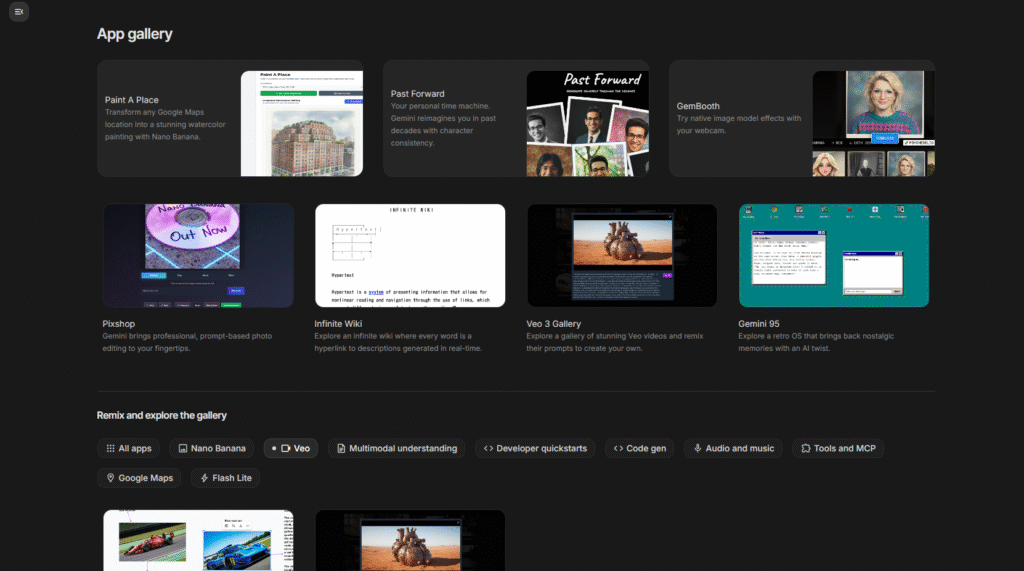
Task: Open the Paint A Place app card
Action: pyautogui.click(x=230, y=118)
